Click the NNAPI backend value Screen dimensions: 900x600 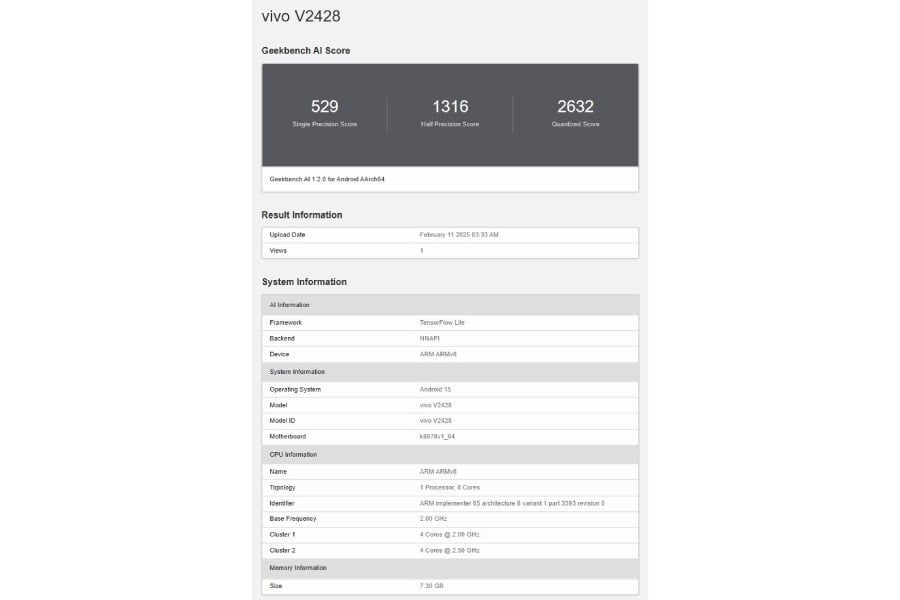(x=429, y=338)
